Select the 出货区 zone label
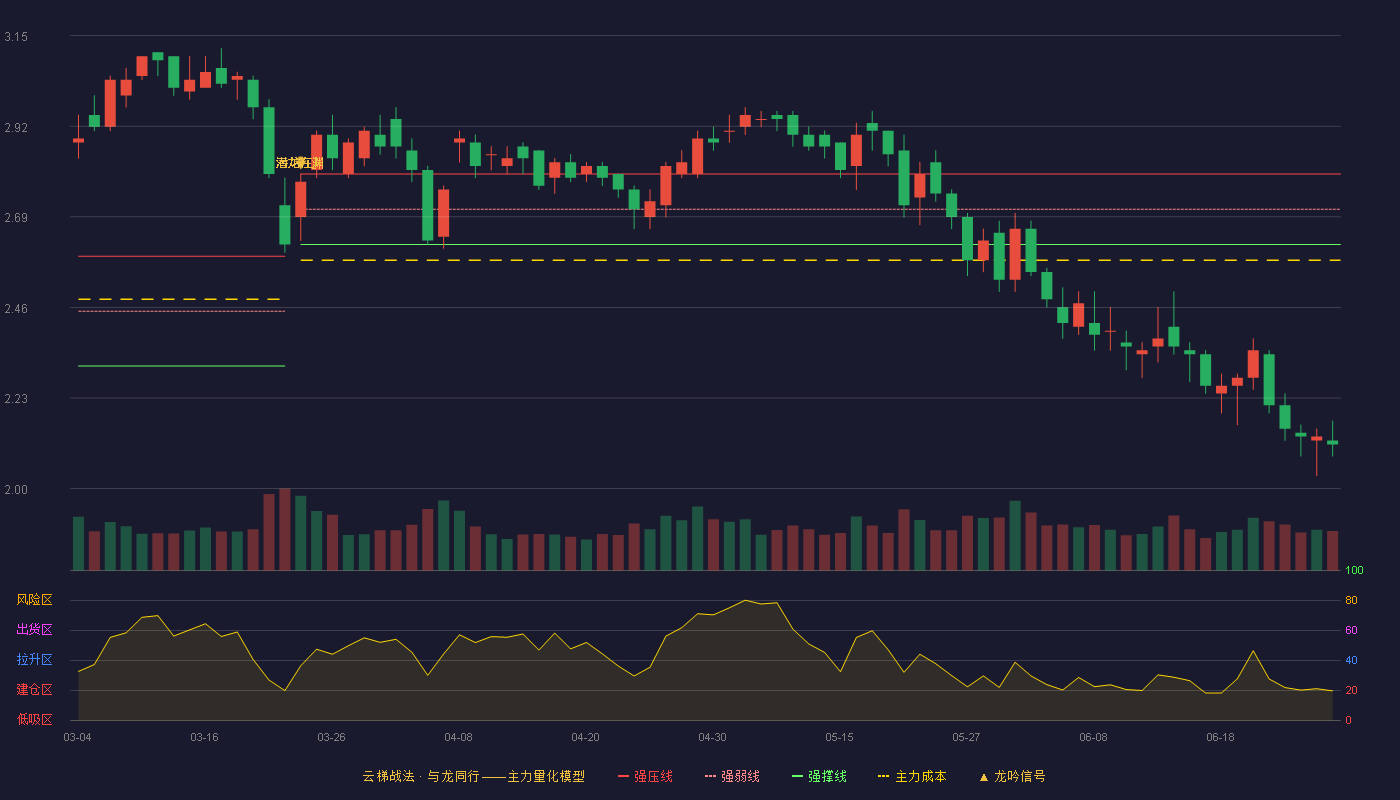 pos(34,630)
